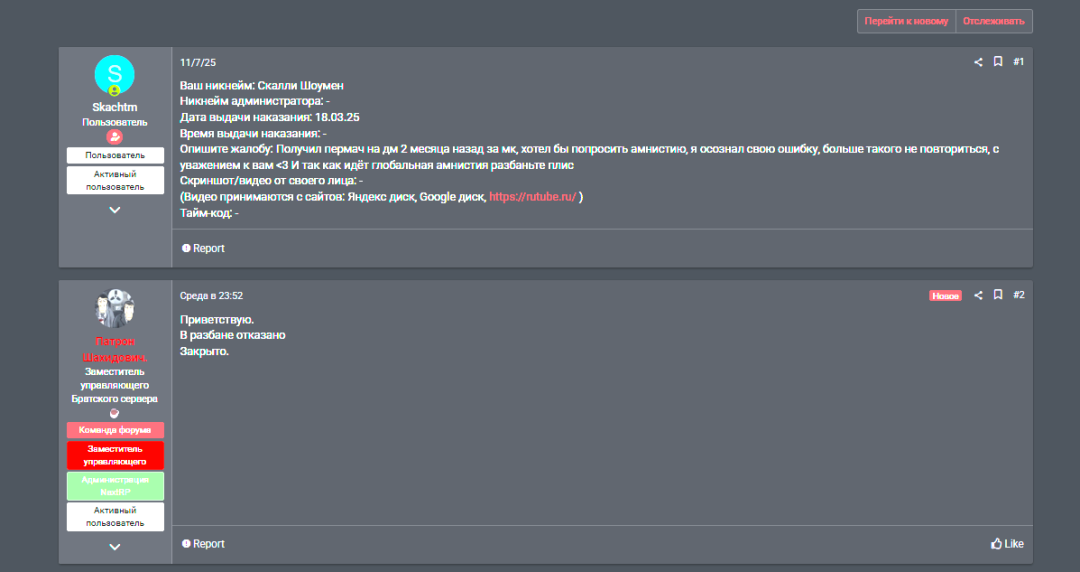Expand Skachtm's user info chevron
The height and width of the screenshot is (572, 1080).
click(x=115, y=210)
